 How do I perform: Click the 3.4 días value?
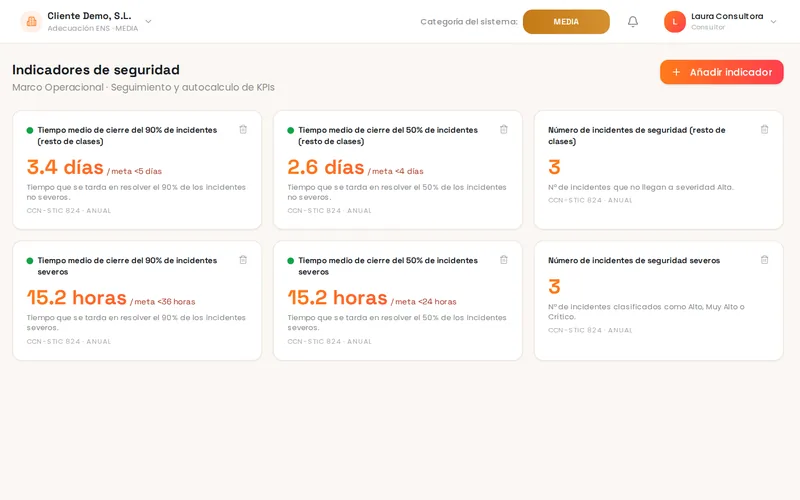(65, 167)
